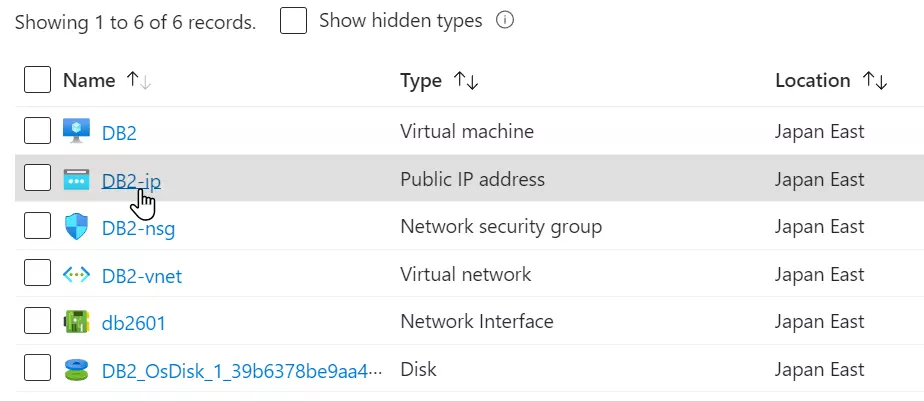Click the DB2 virtual machine icon
The image size is (924, 401).
(x=77, y=131)
